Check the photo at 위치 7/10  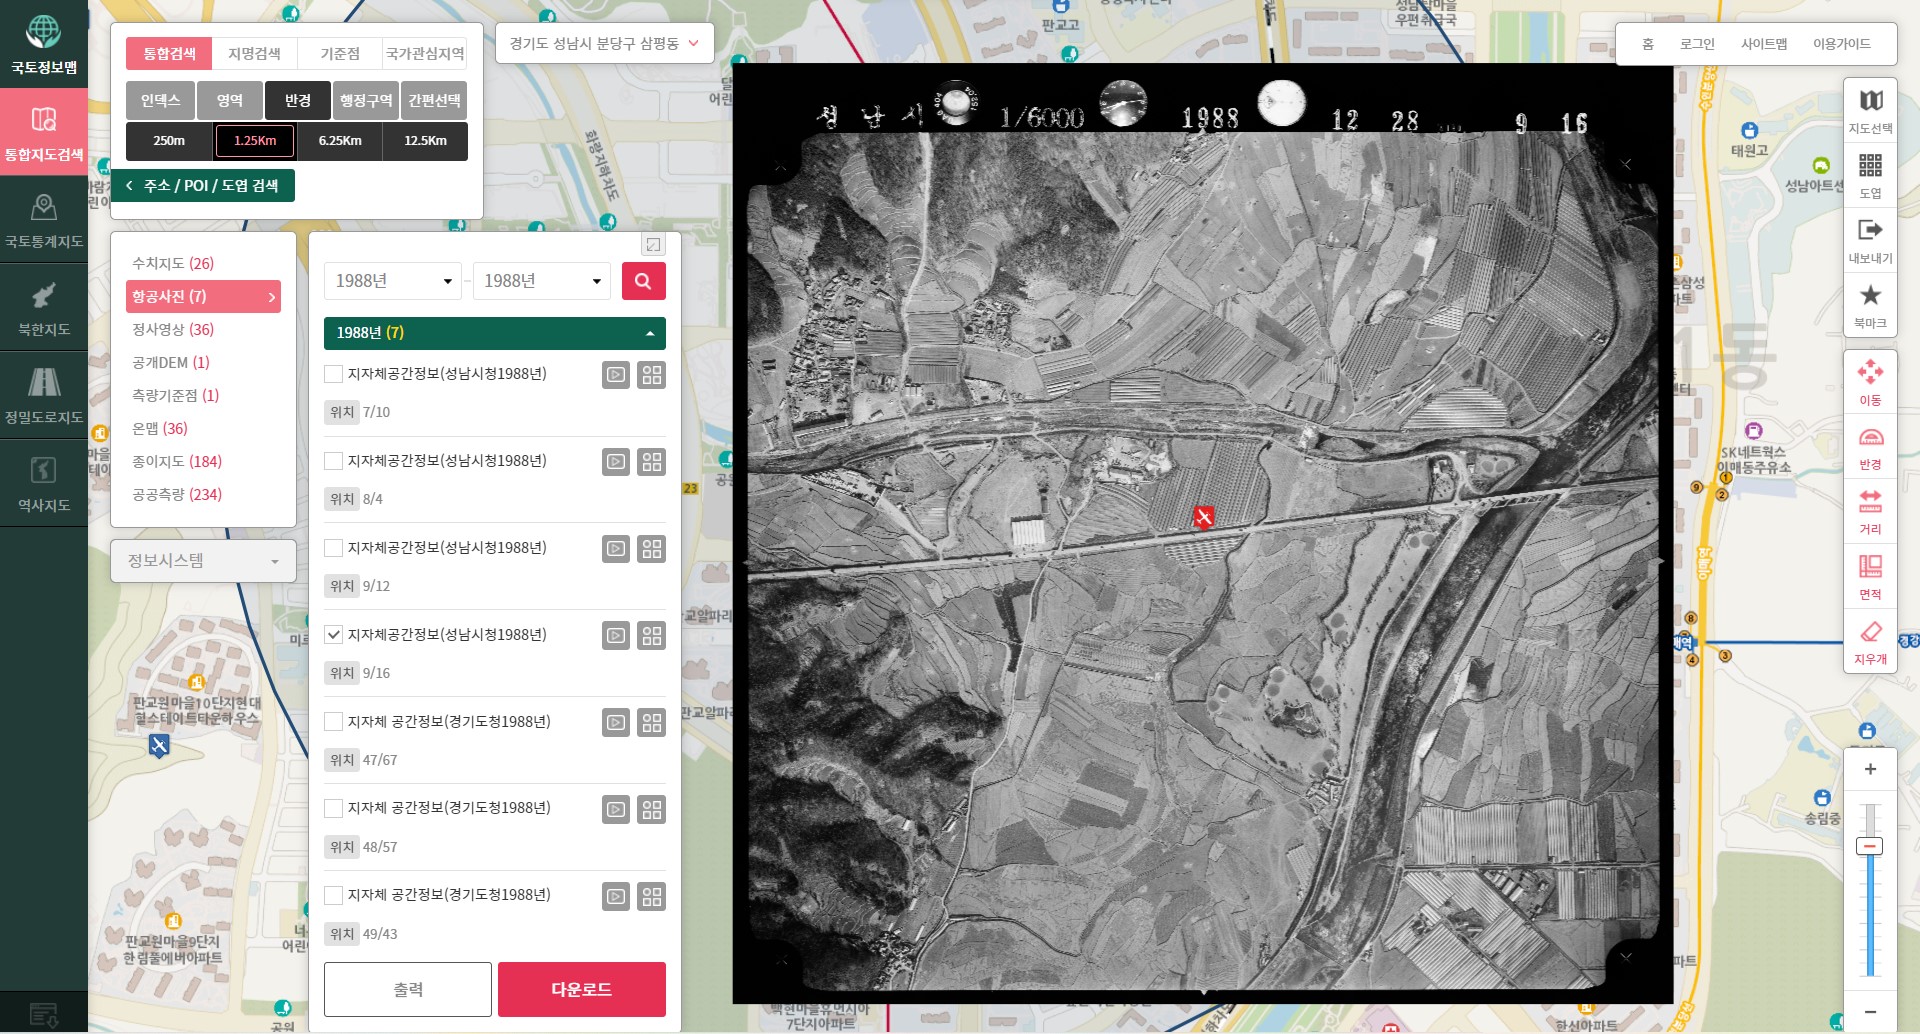334,374
